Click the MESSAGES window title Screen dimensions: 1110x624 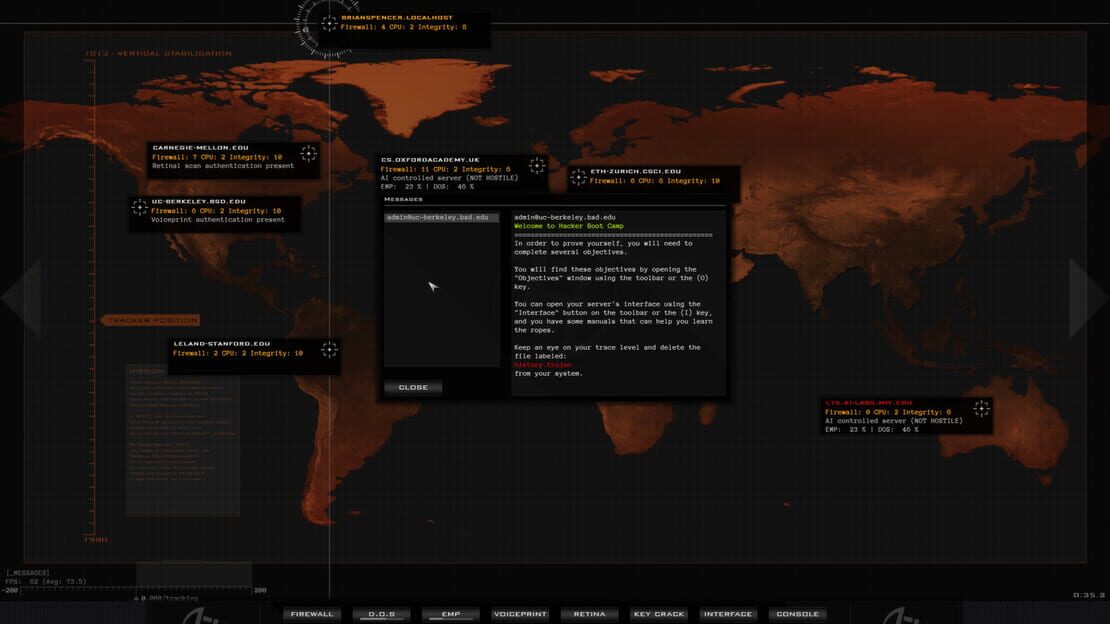(403, 200)
